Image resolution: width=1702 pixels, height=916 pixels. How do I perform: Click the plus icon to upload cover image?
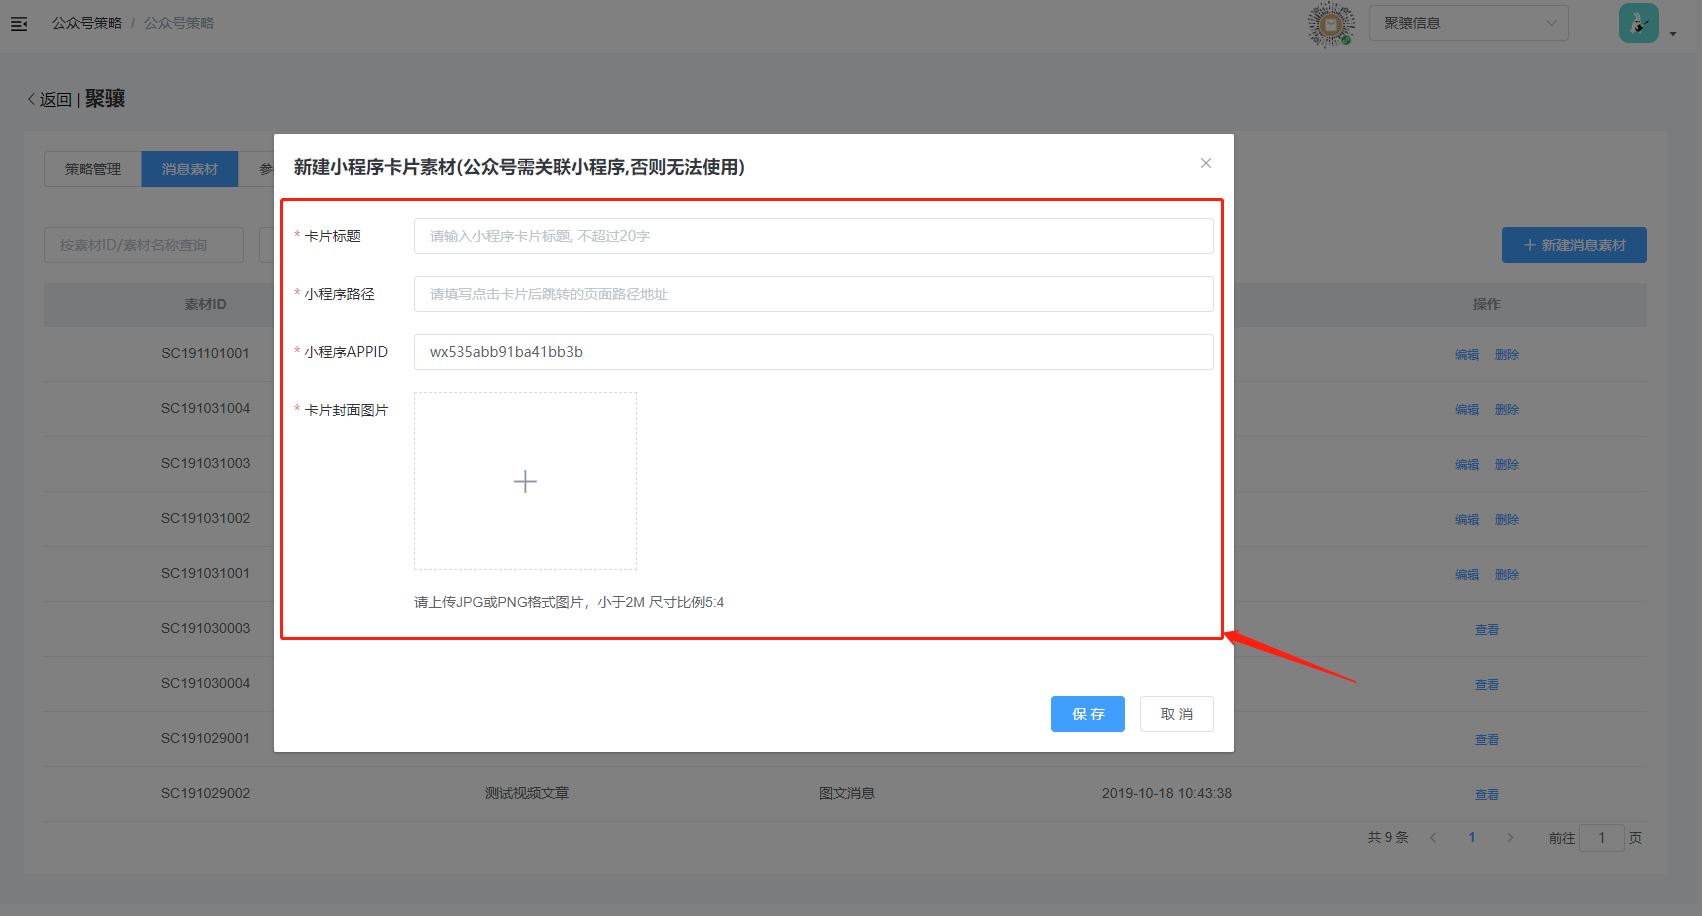point(525,482)
